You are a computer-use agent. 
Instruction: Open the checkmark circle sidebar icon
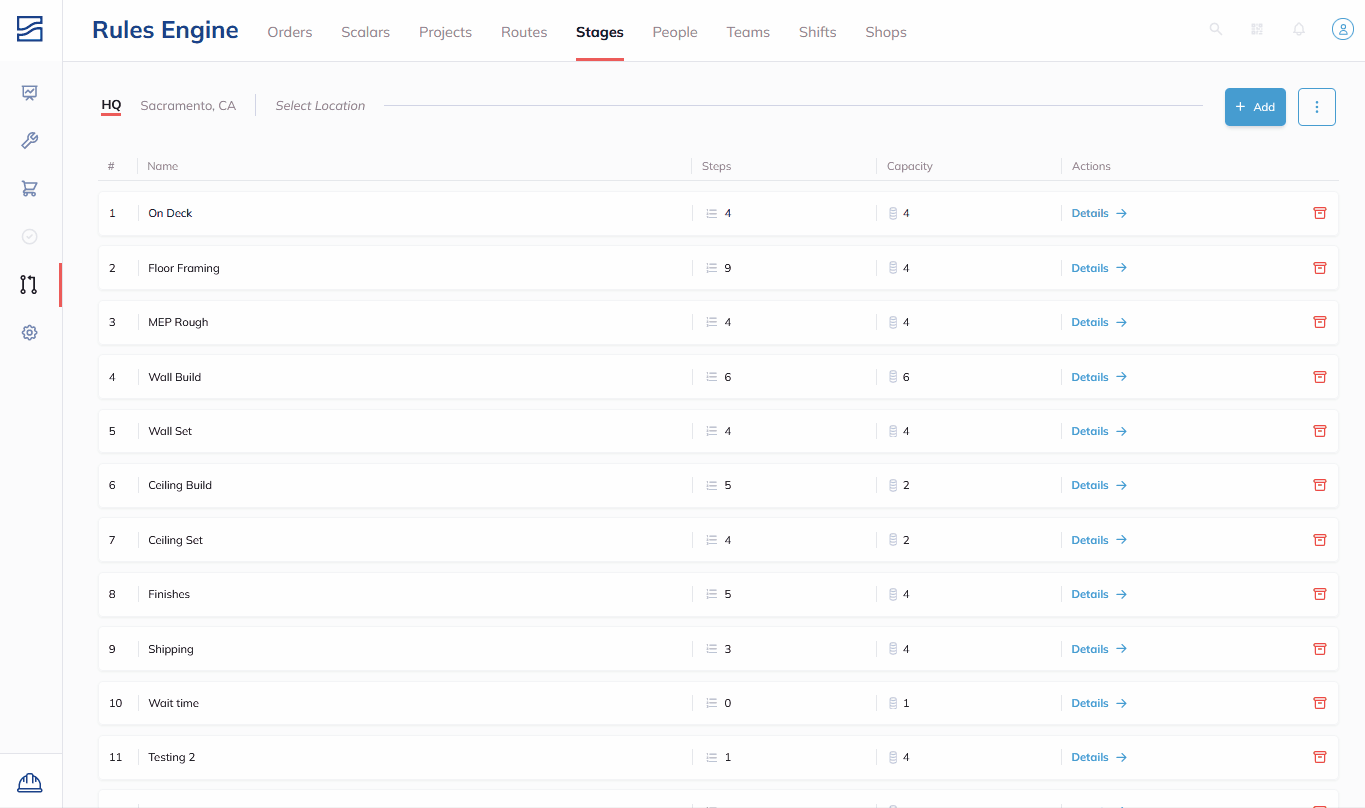click(30, 237)
